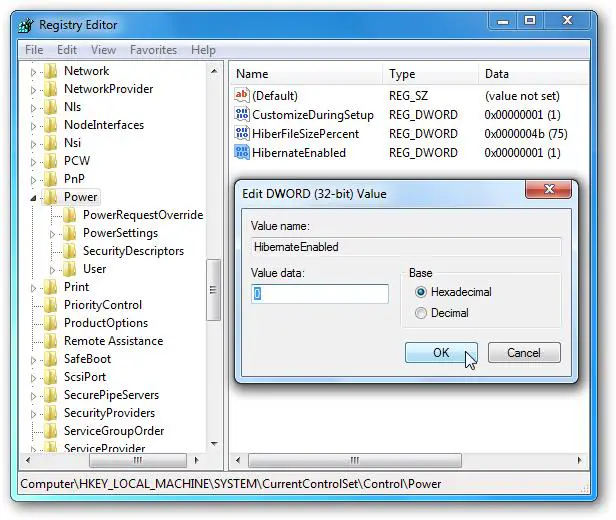Click the tree scroll up arrow

click(214, 71)
